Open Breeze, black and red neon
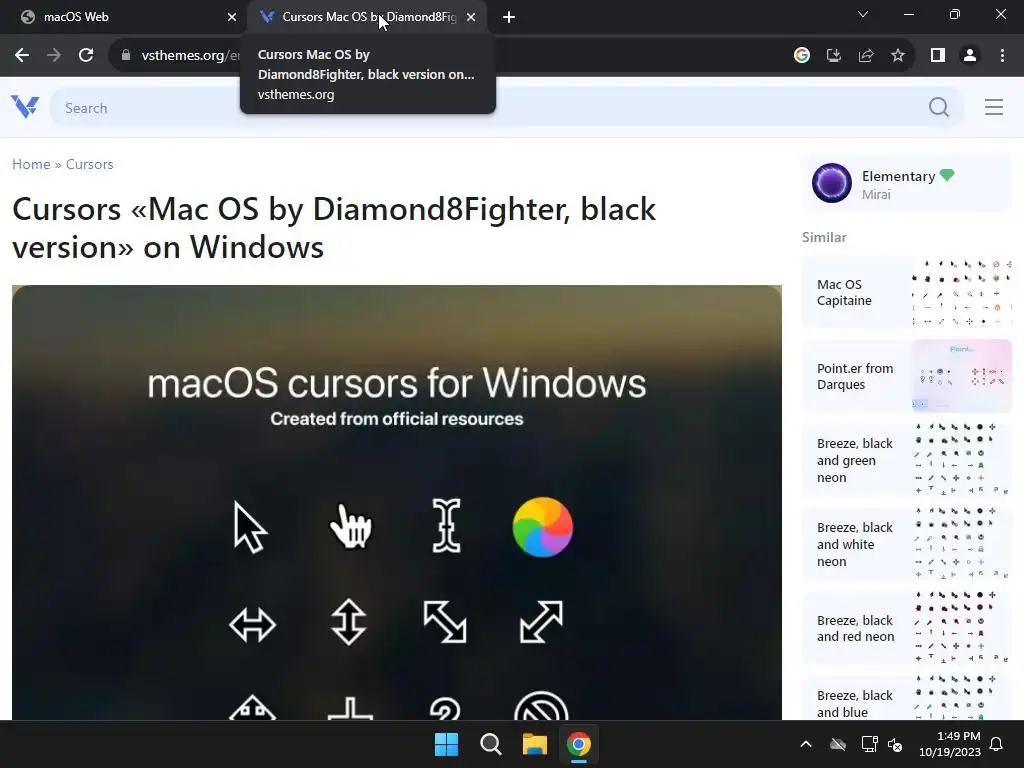The width and height of the screenshot is (1024, 768). pos(906,628)
